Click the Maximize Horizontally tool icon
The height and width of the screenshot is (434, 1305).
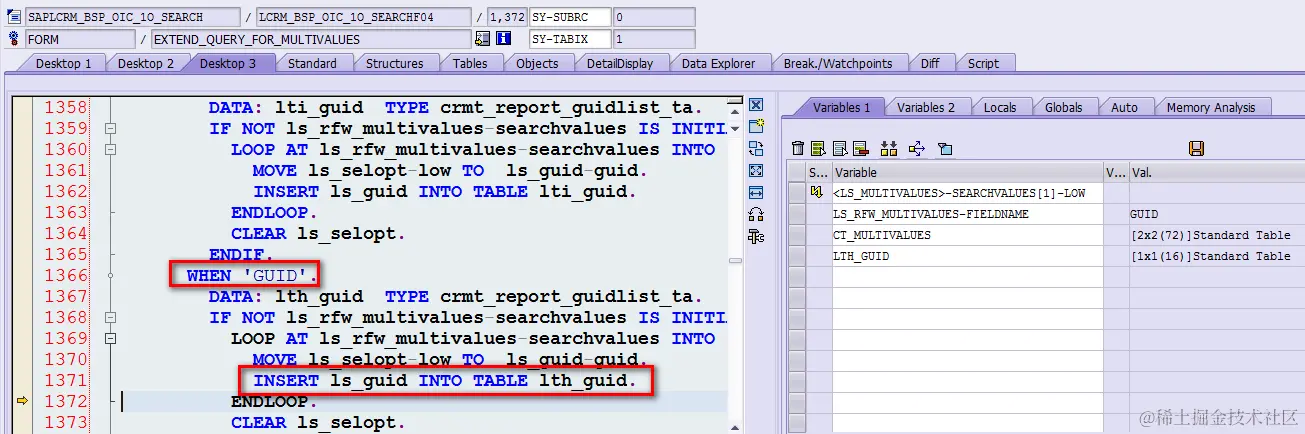pos(756,193)
